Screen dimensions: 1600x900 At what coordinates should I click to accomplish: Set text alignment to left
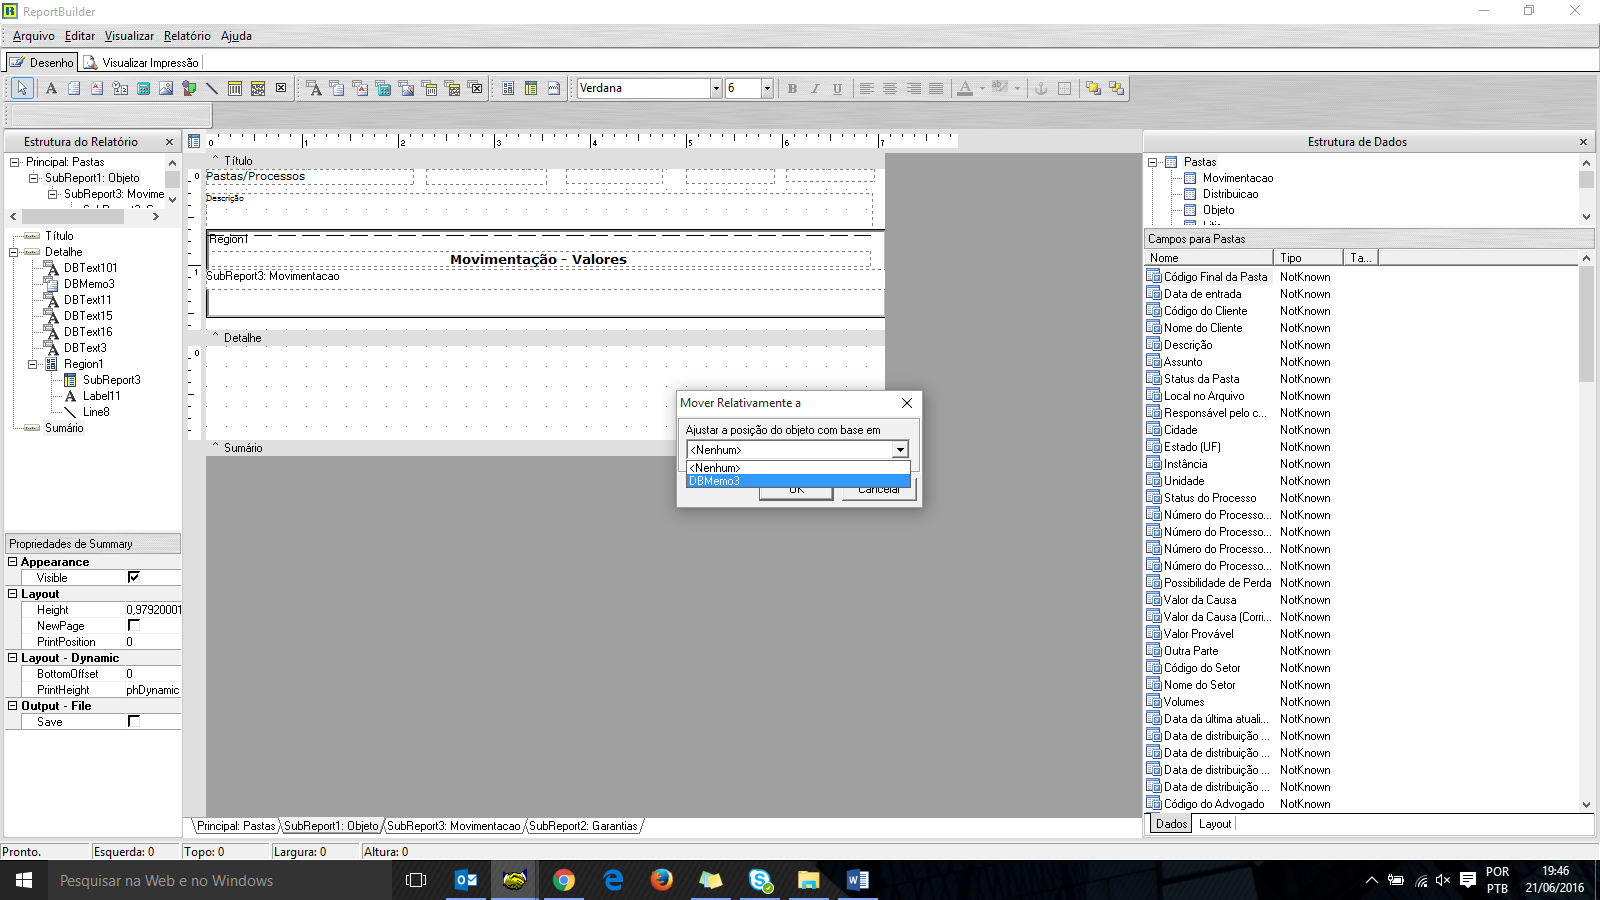(x=867, y=88)
